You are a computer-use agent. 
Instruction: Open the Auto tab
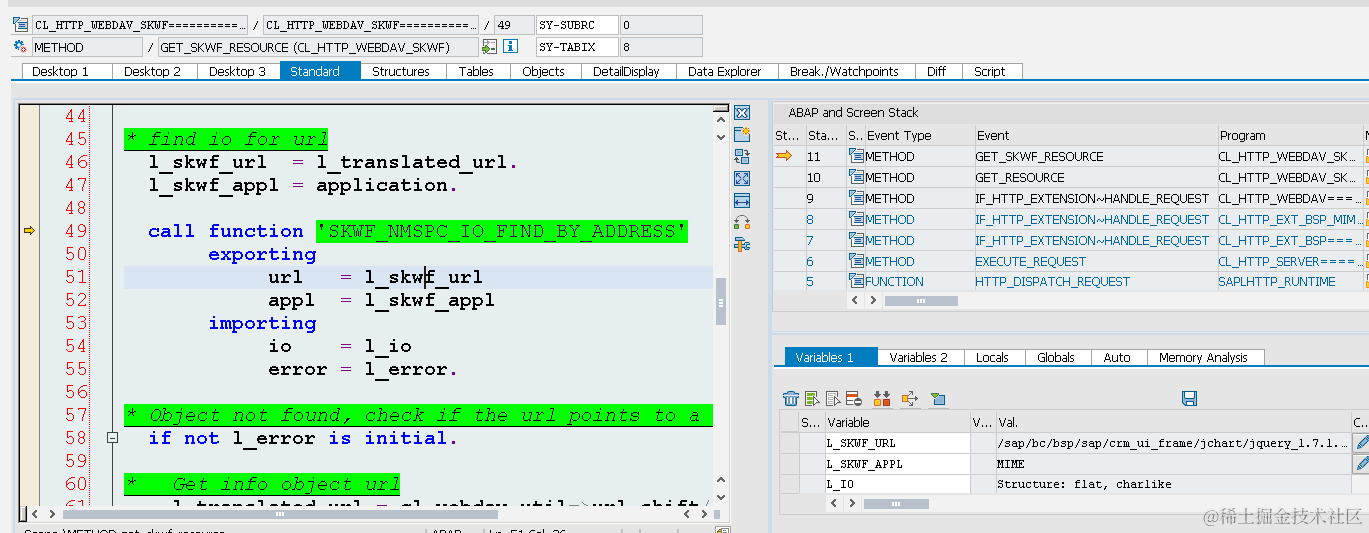pos(1117,357)
